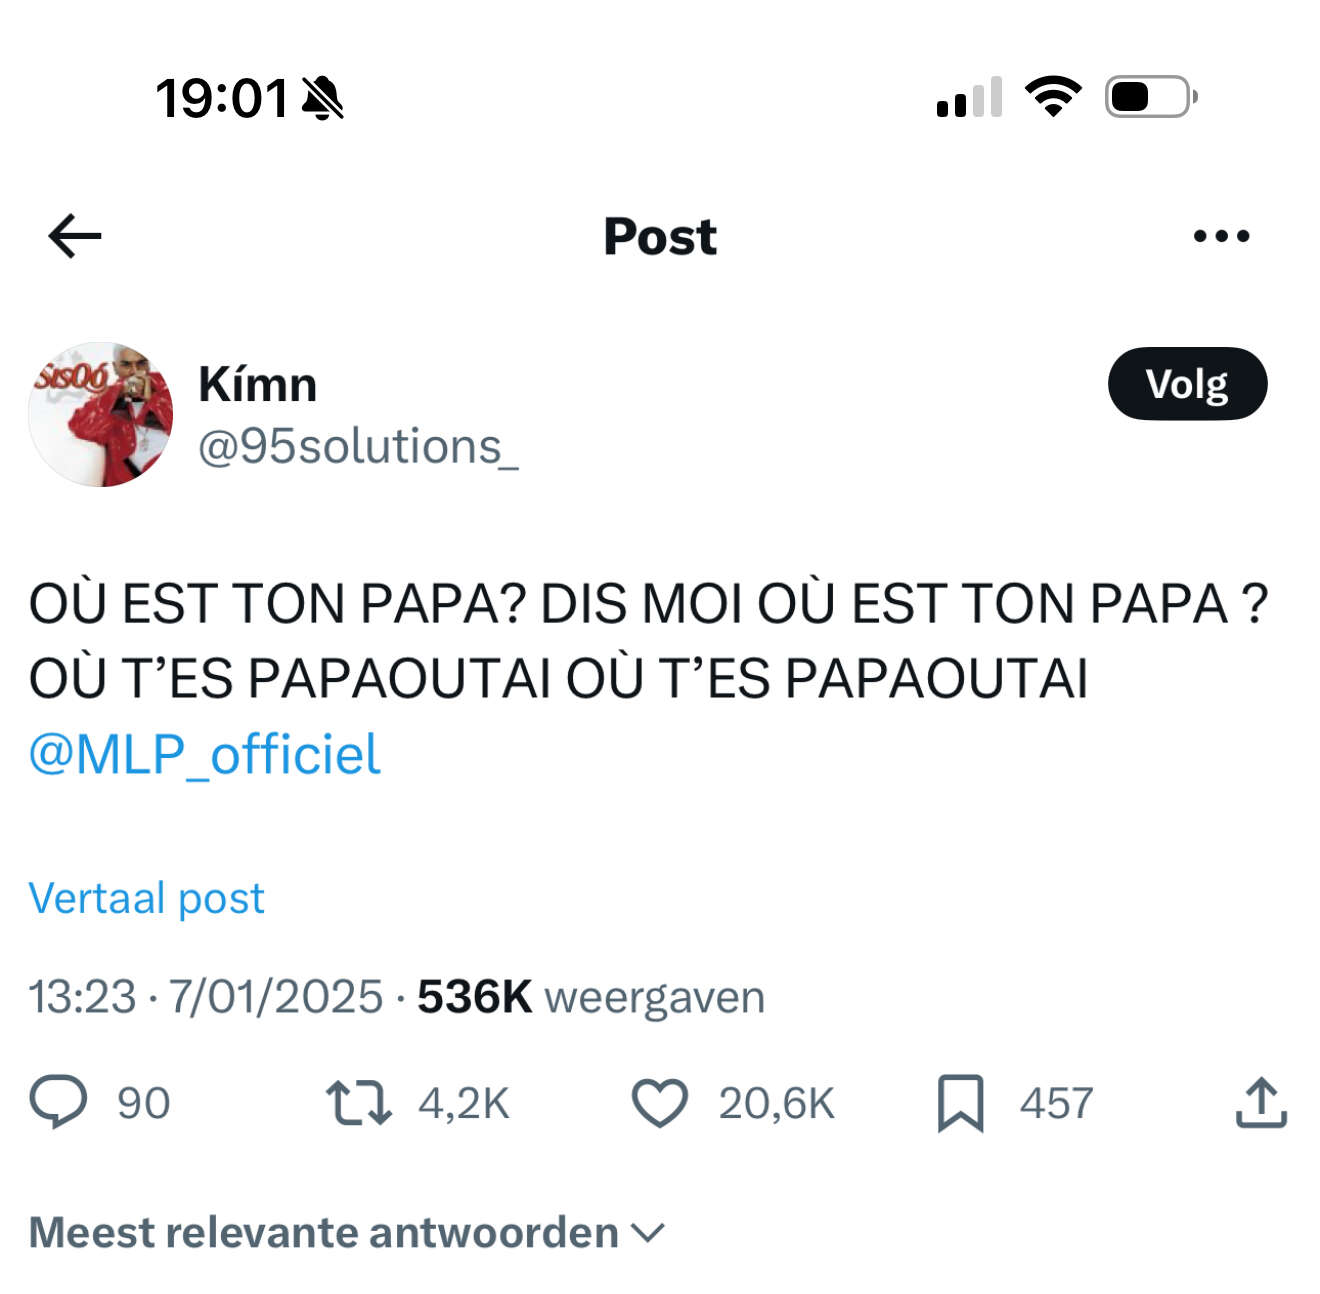Bookmark this post
This screenshot has height=1294, width=1320.
(x=960, y=1103)
